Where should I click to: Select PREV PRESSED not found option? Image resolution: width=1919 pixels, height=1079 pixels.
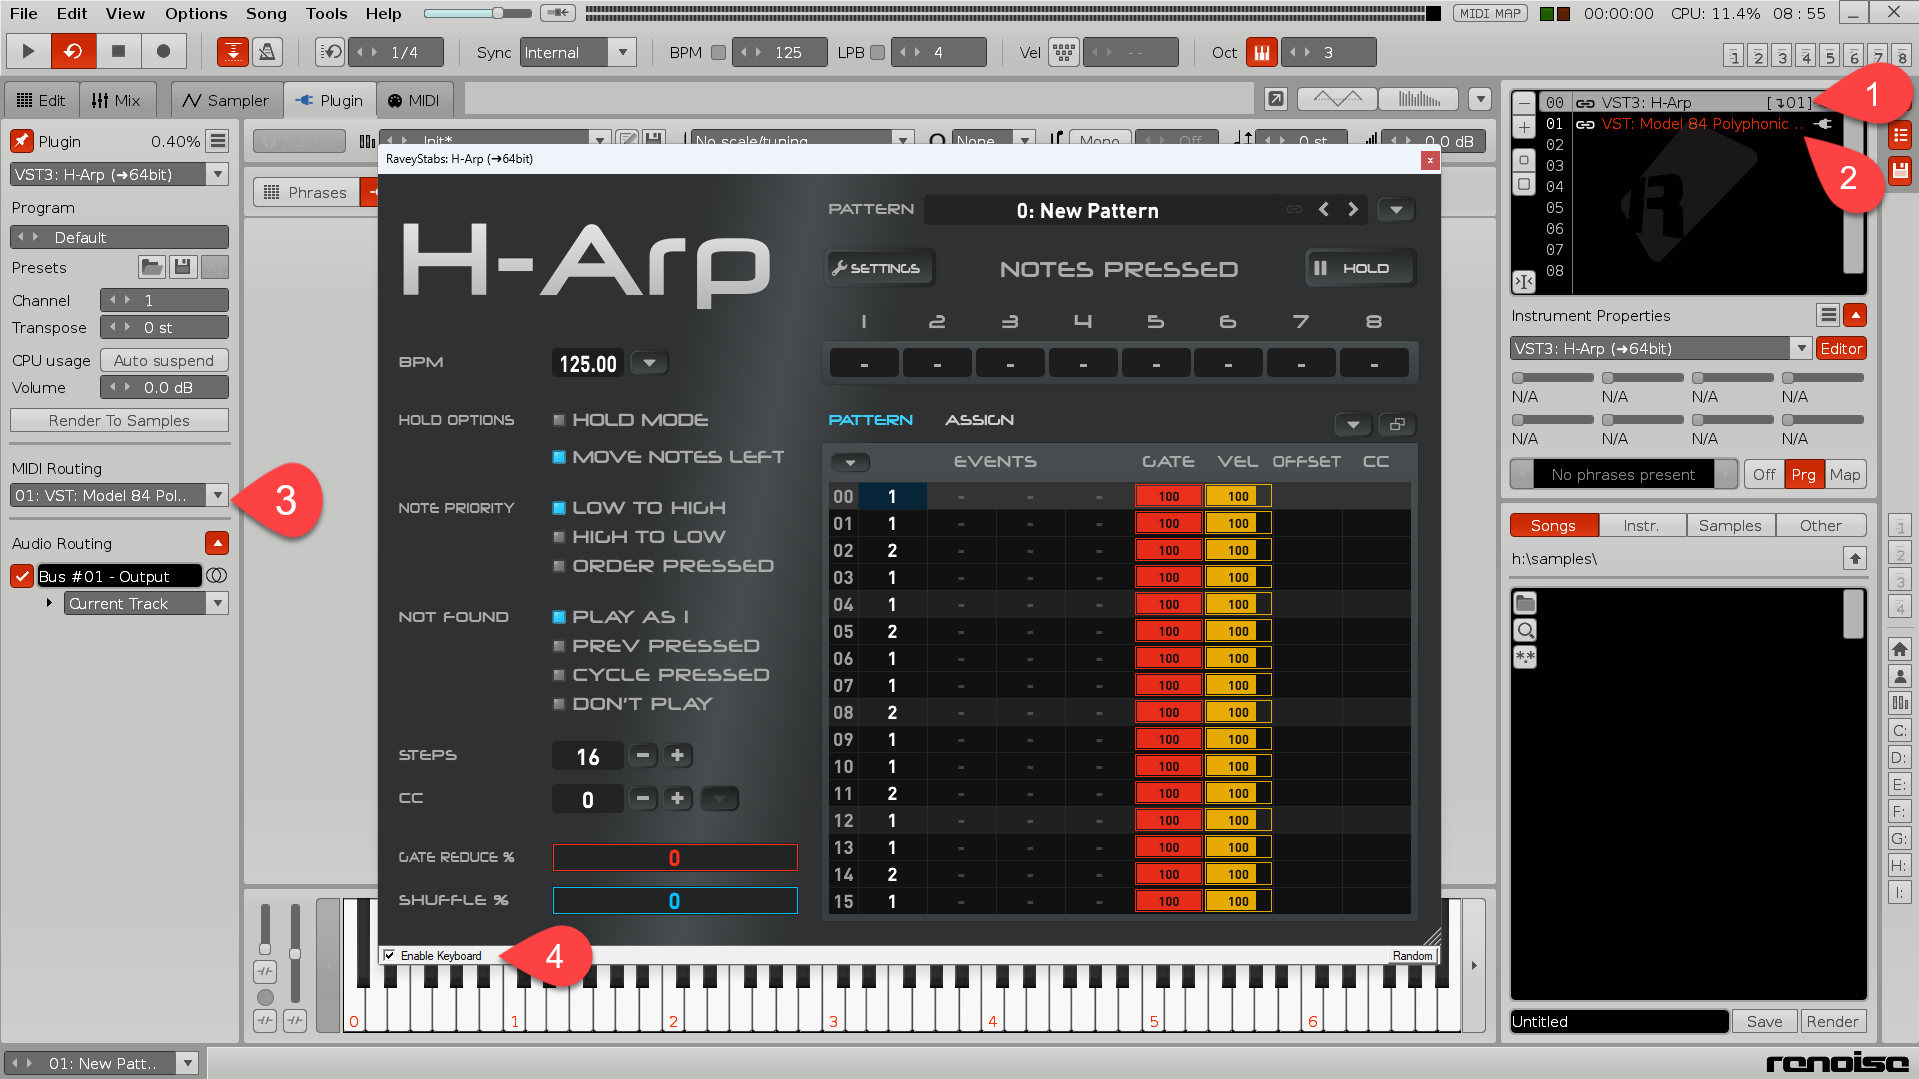(x=559, y=646)
